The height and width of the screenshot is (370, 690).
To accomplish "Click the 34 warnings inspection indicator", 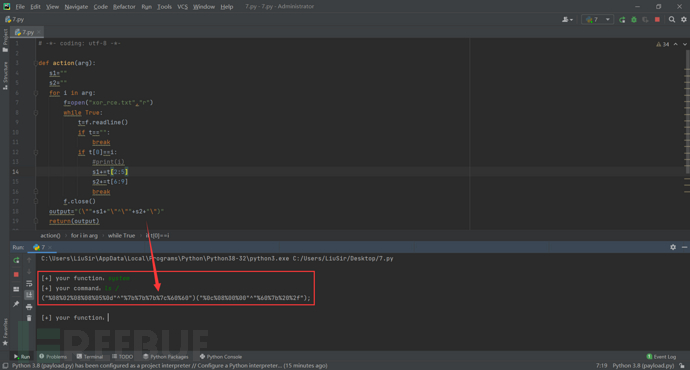I will point(662,44).
